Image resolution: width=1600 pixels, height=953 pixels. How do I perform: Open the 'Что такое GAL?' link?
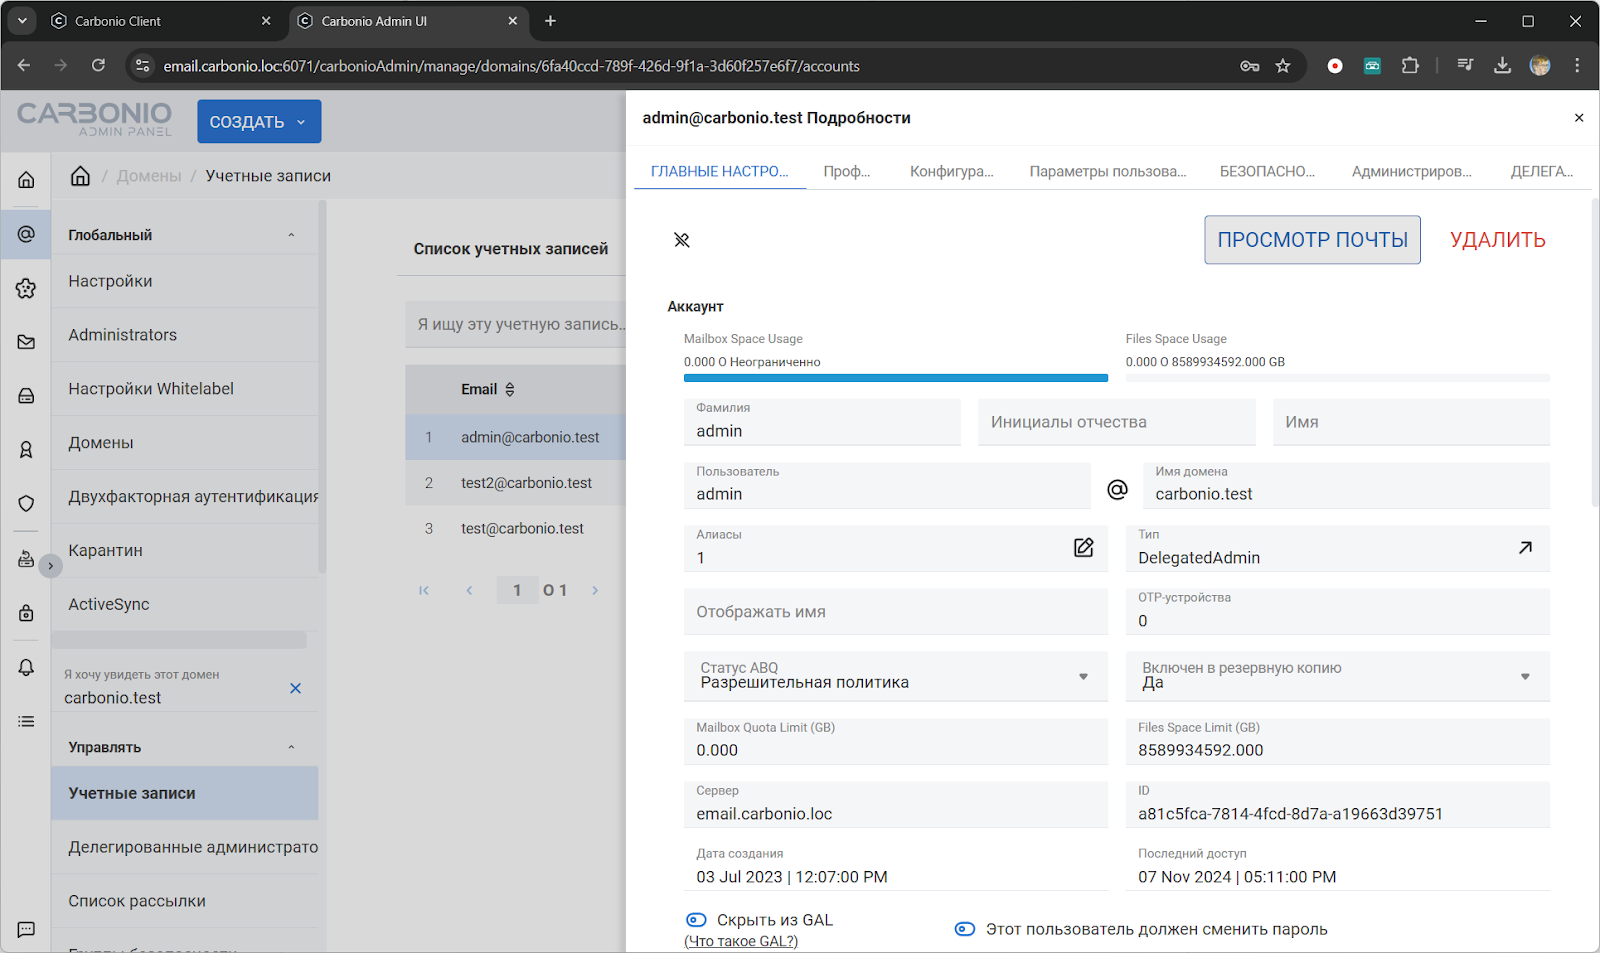(x=741, y=941)
